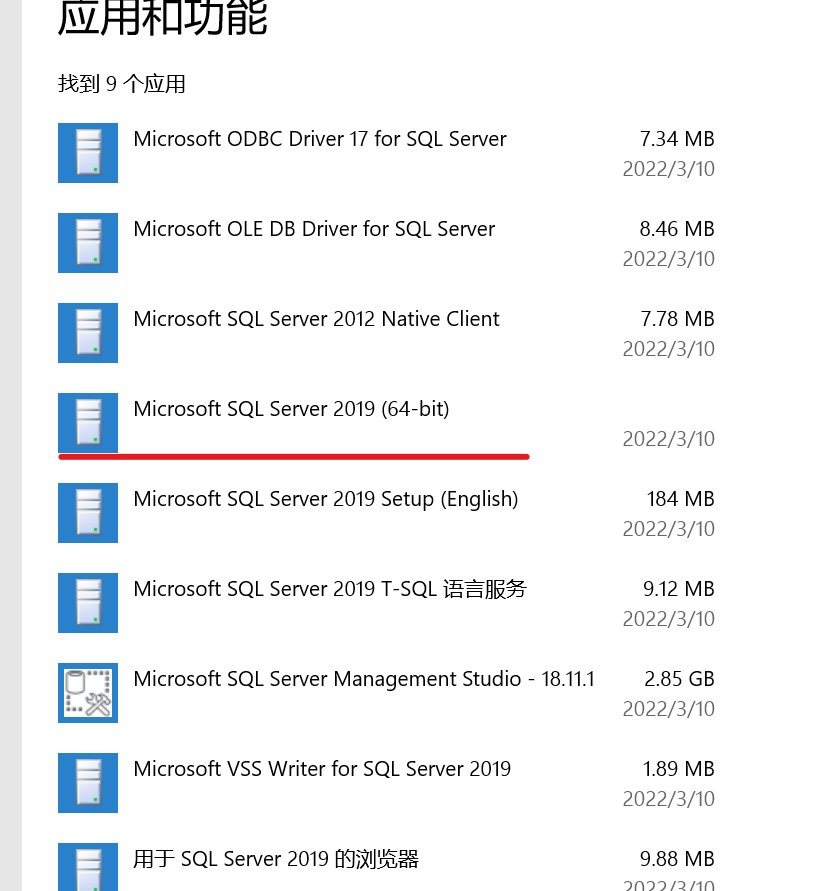
Task: Click the 7.34 MB size value
Action: [677, 139]
